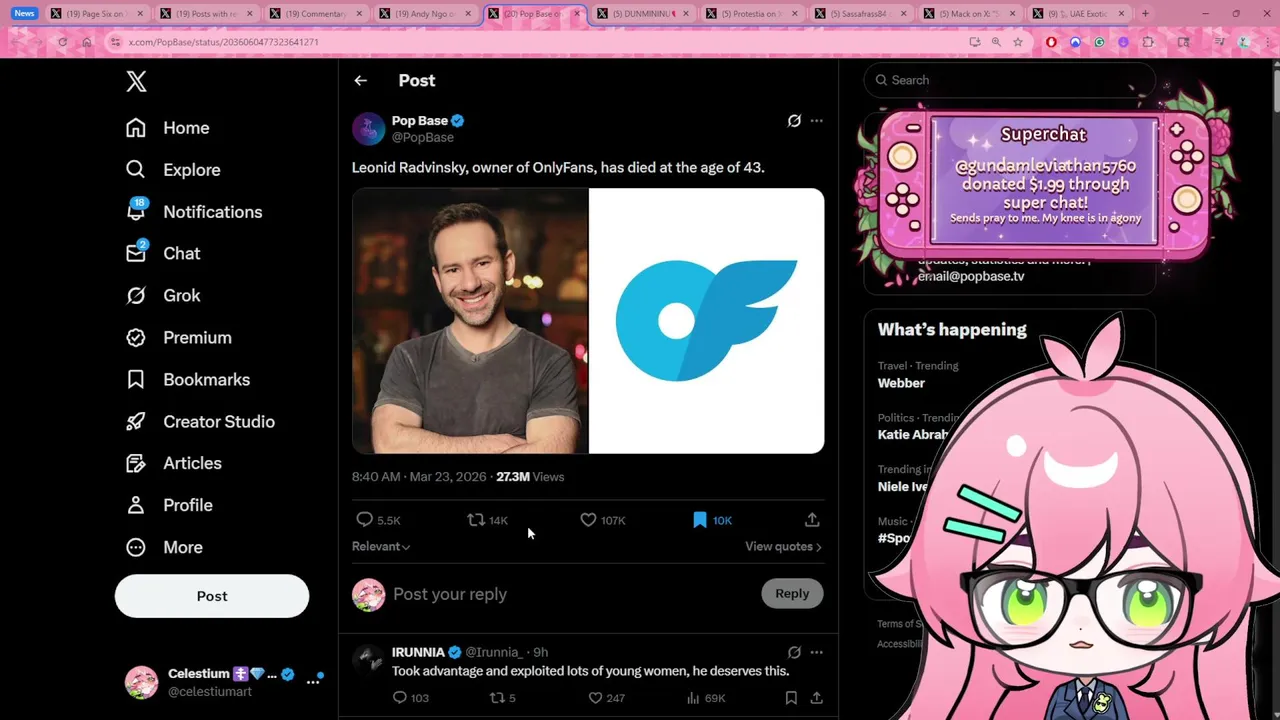This screenshot has height=720, width=1280.
Task: Open Articles in the sidebar
Action: click(174, 464)
